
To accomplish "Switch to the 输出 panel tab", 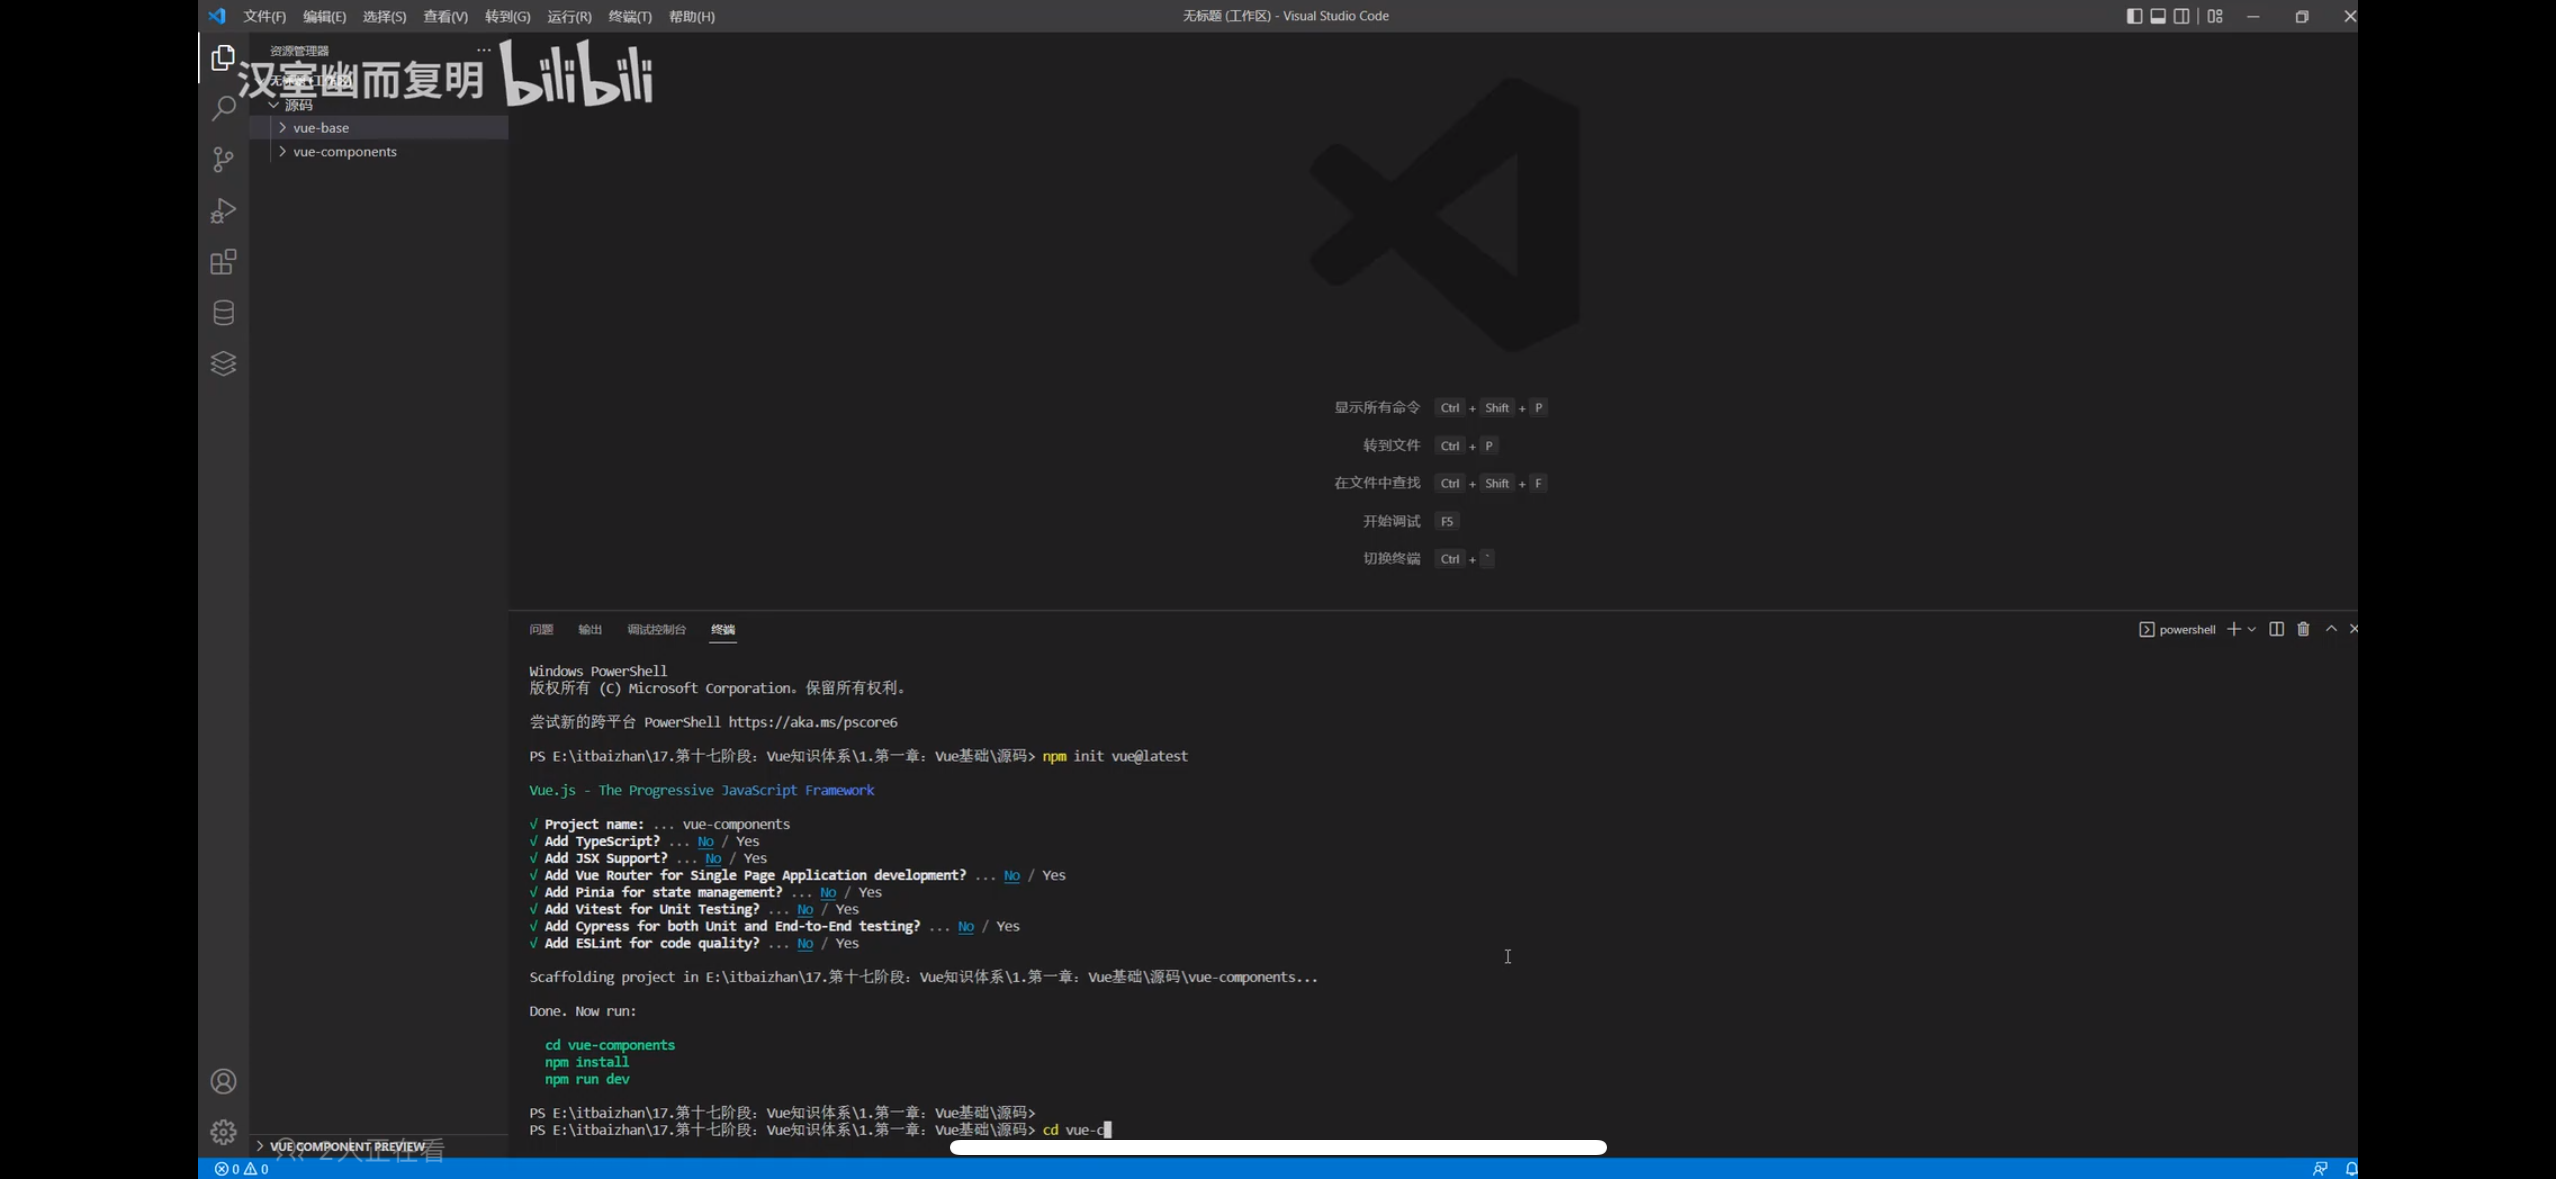I will 590,629.
